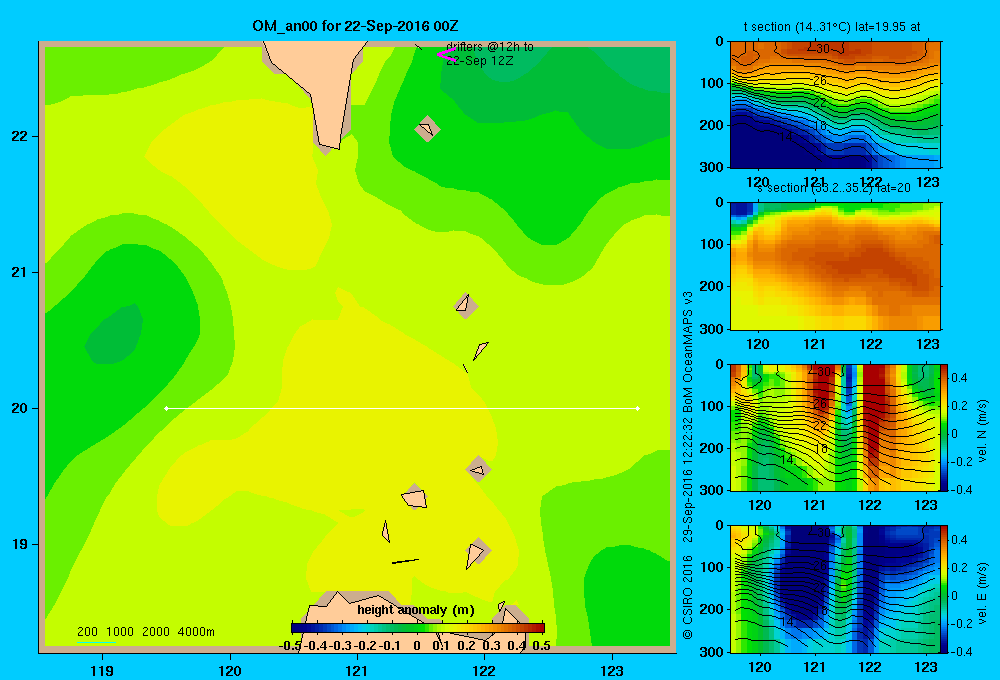Open the salinity section thumbnail plot

[x=835, y=266]
